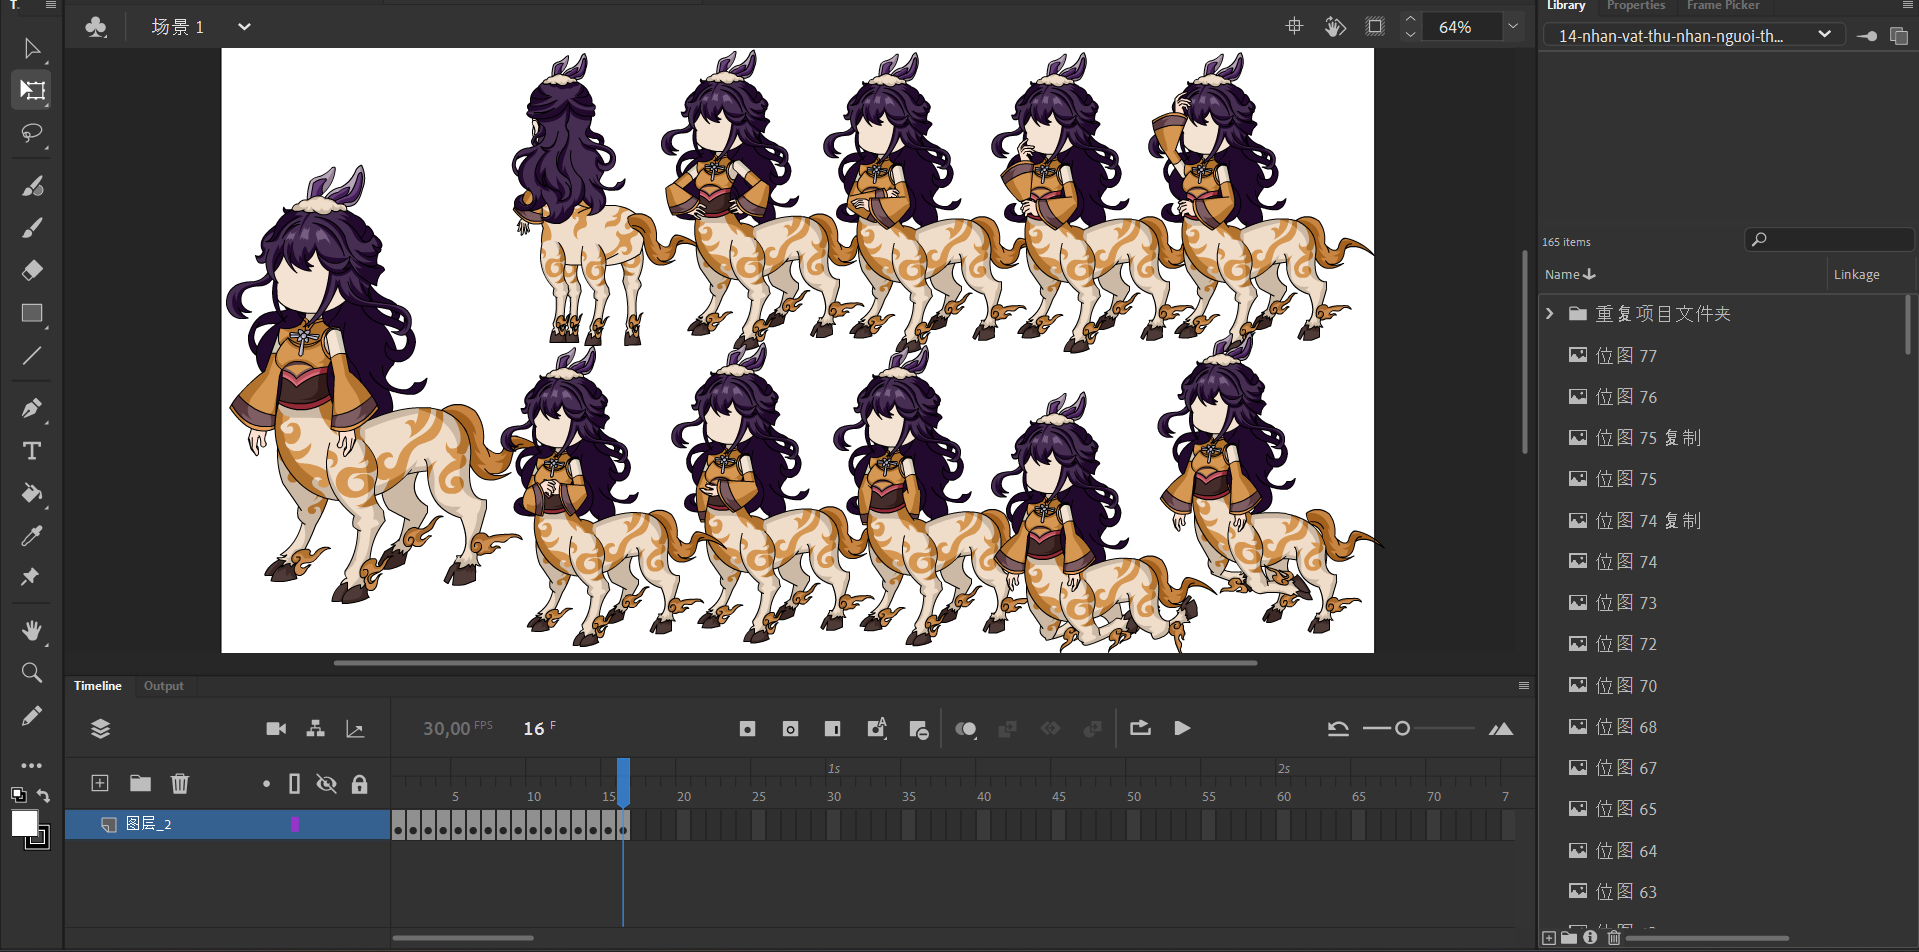Image resolution: width=1919 pixels, height=952 pixels.
Task: Toggle hide all layers eye icon
Action: coord(326,783)
